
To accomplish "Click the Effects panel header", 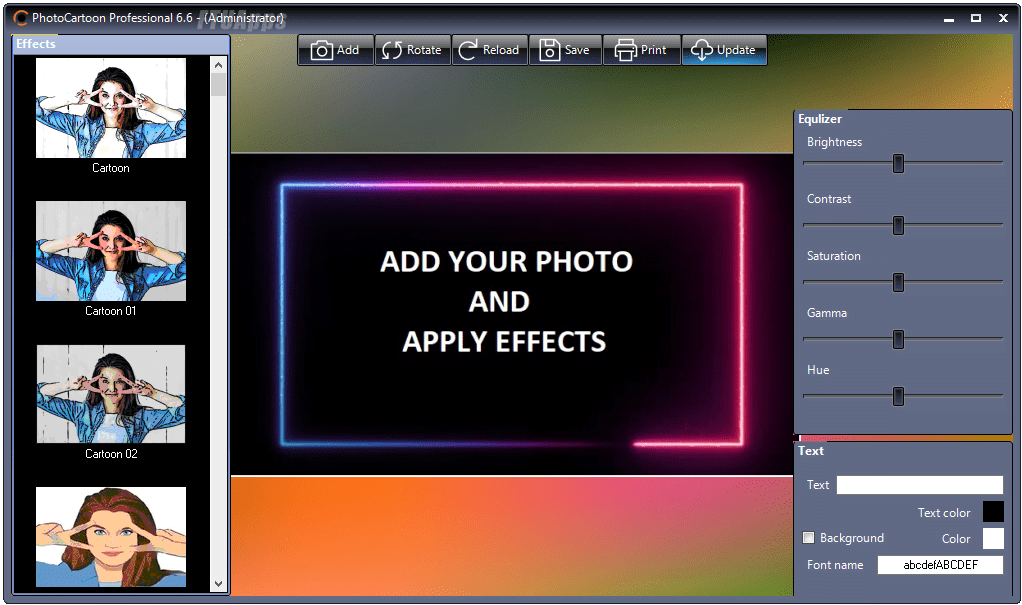I will (121, 44).
